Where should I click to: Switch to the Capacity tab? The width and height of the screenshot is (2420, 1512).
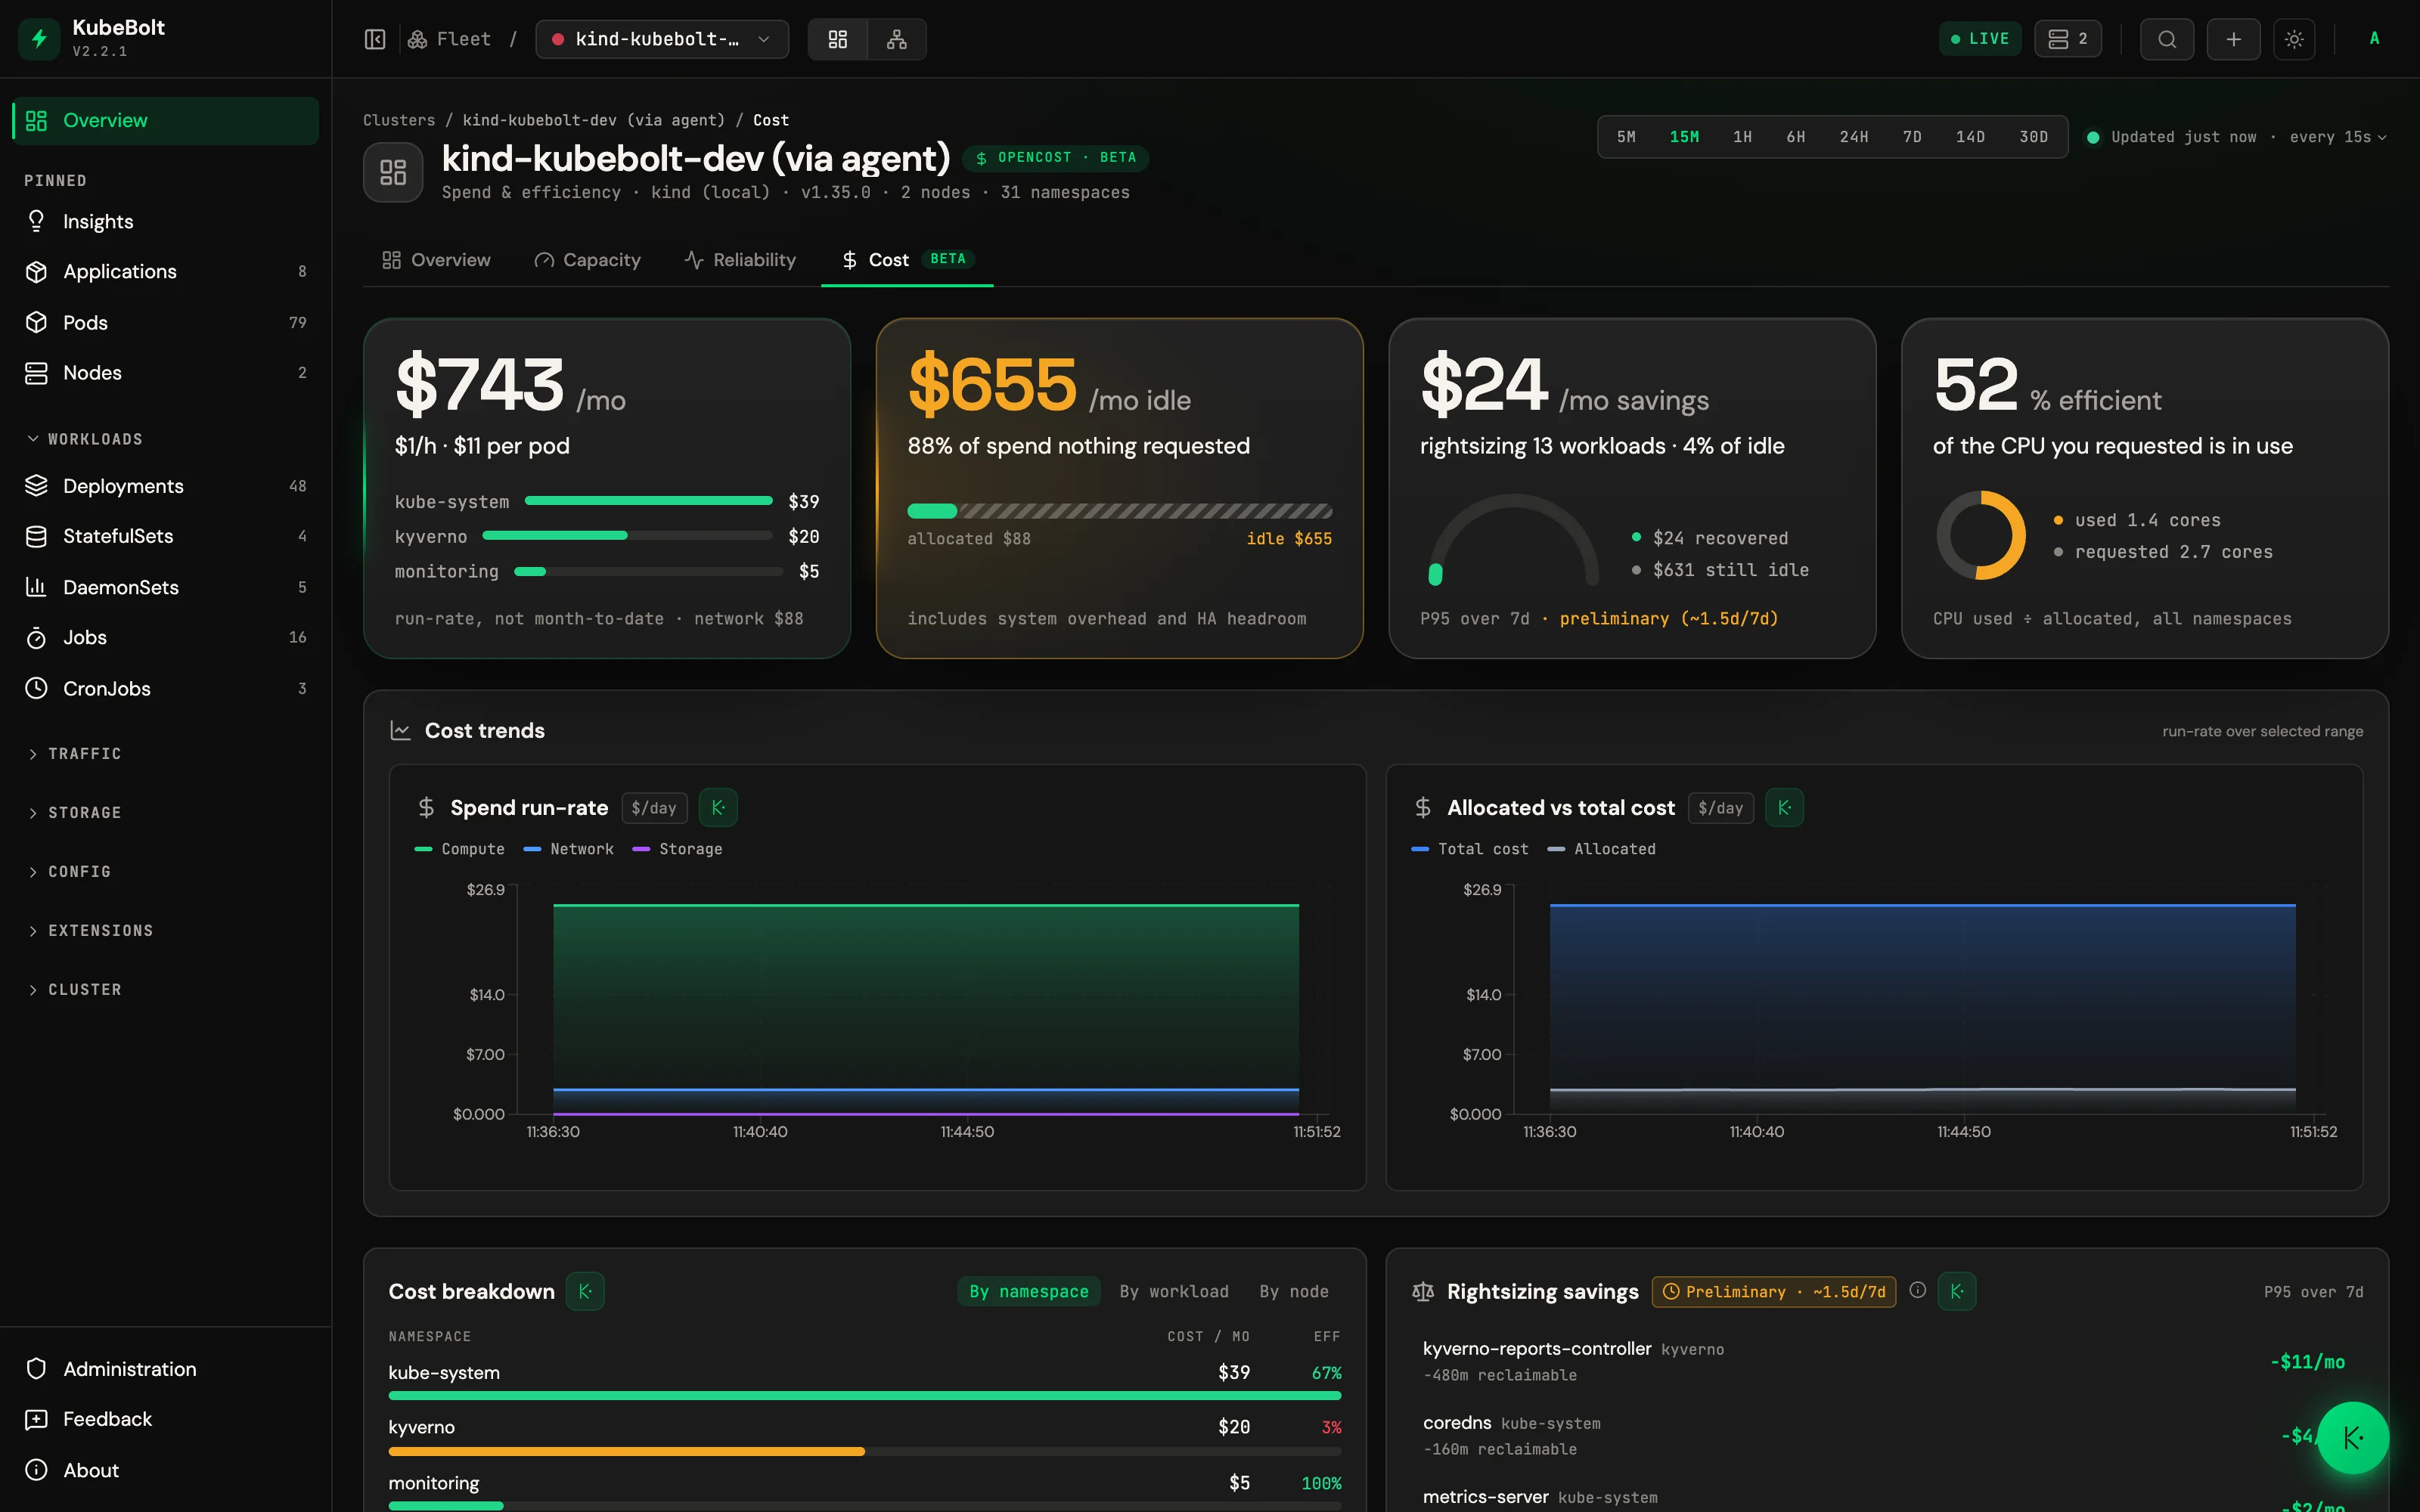click(x=587, y=260)
